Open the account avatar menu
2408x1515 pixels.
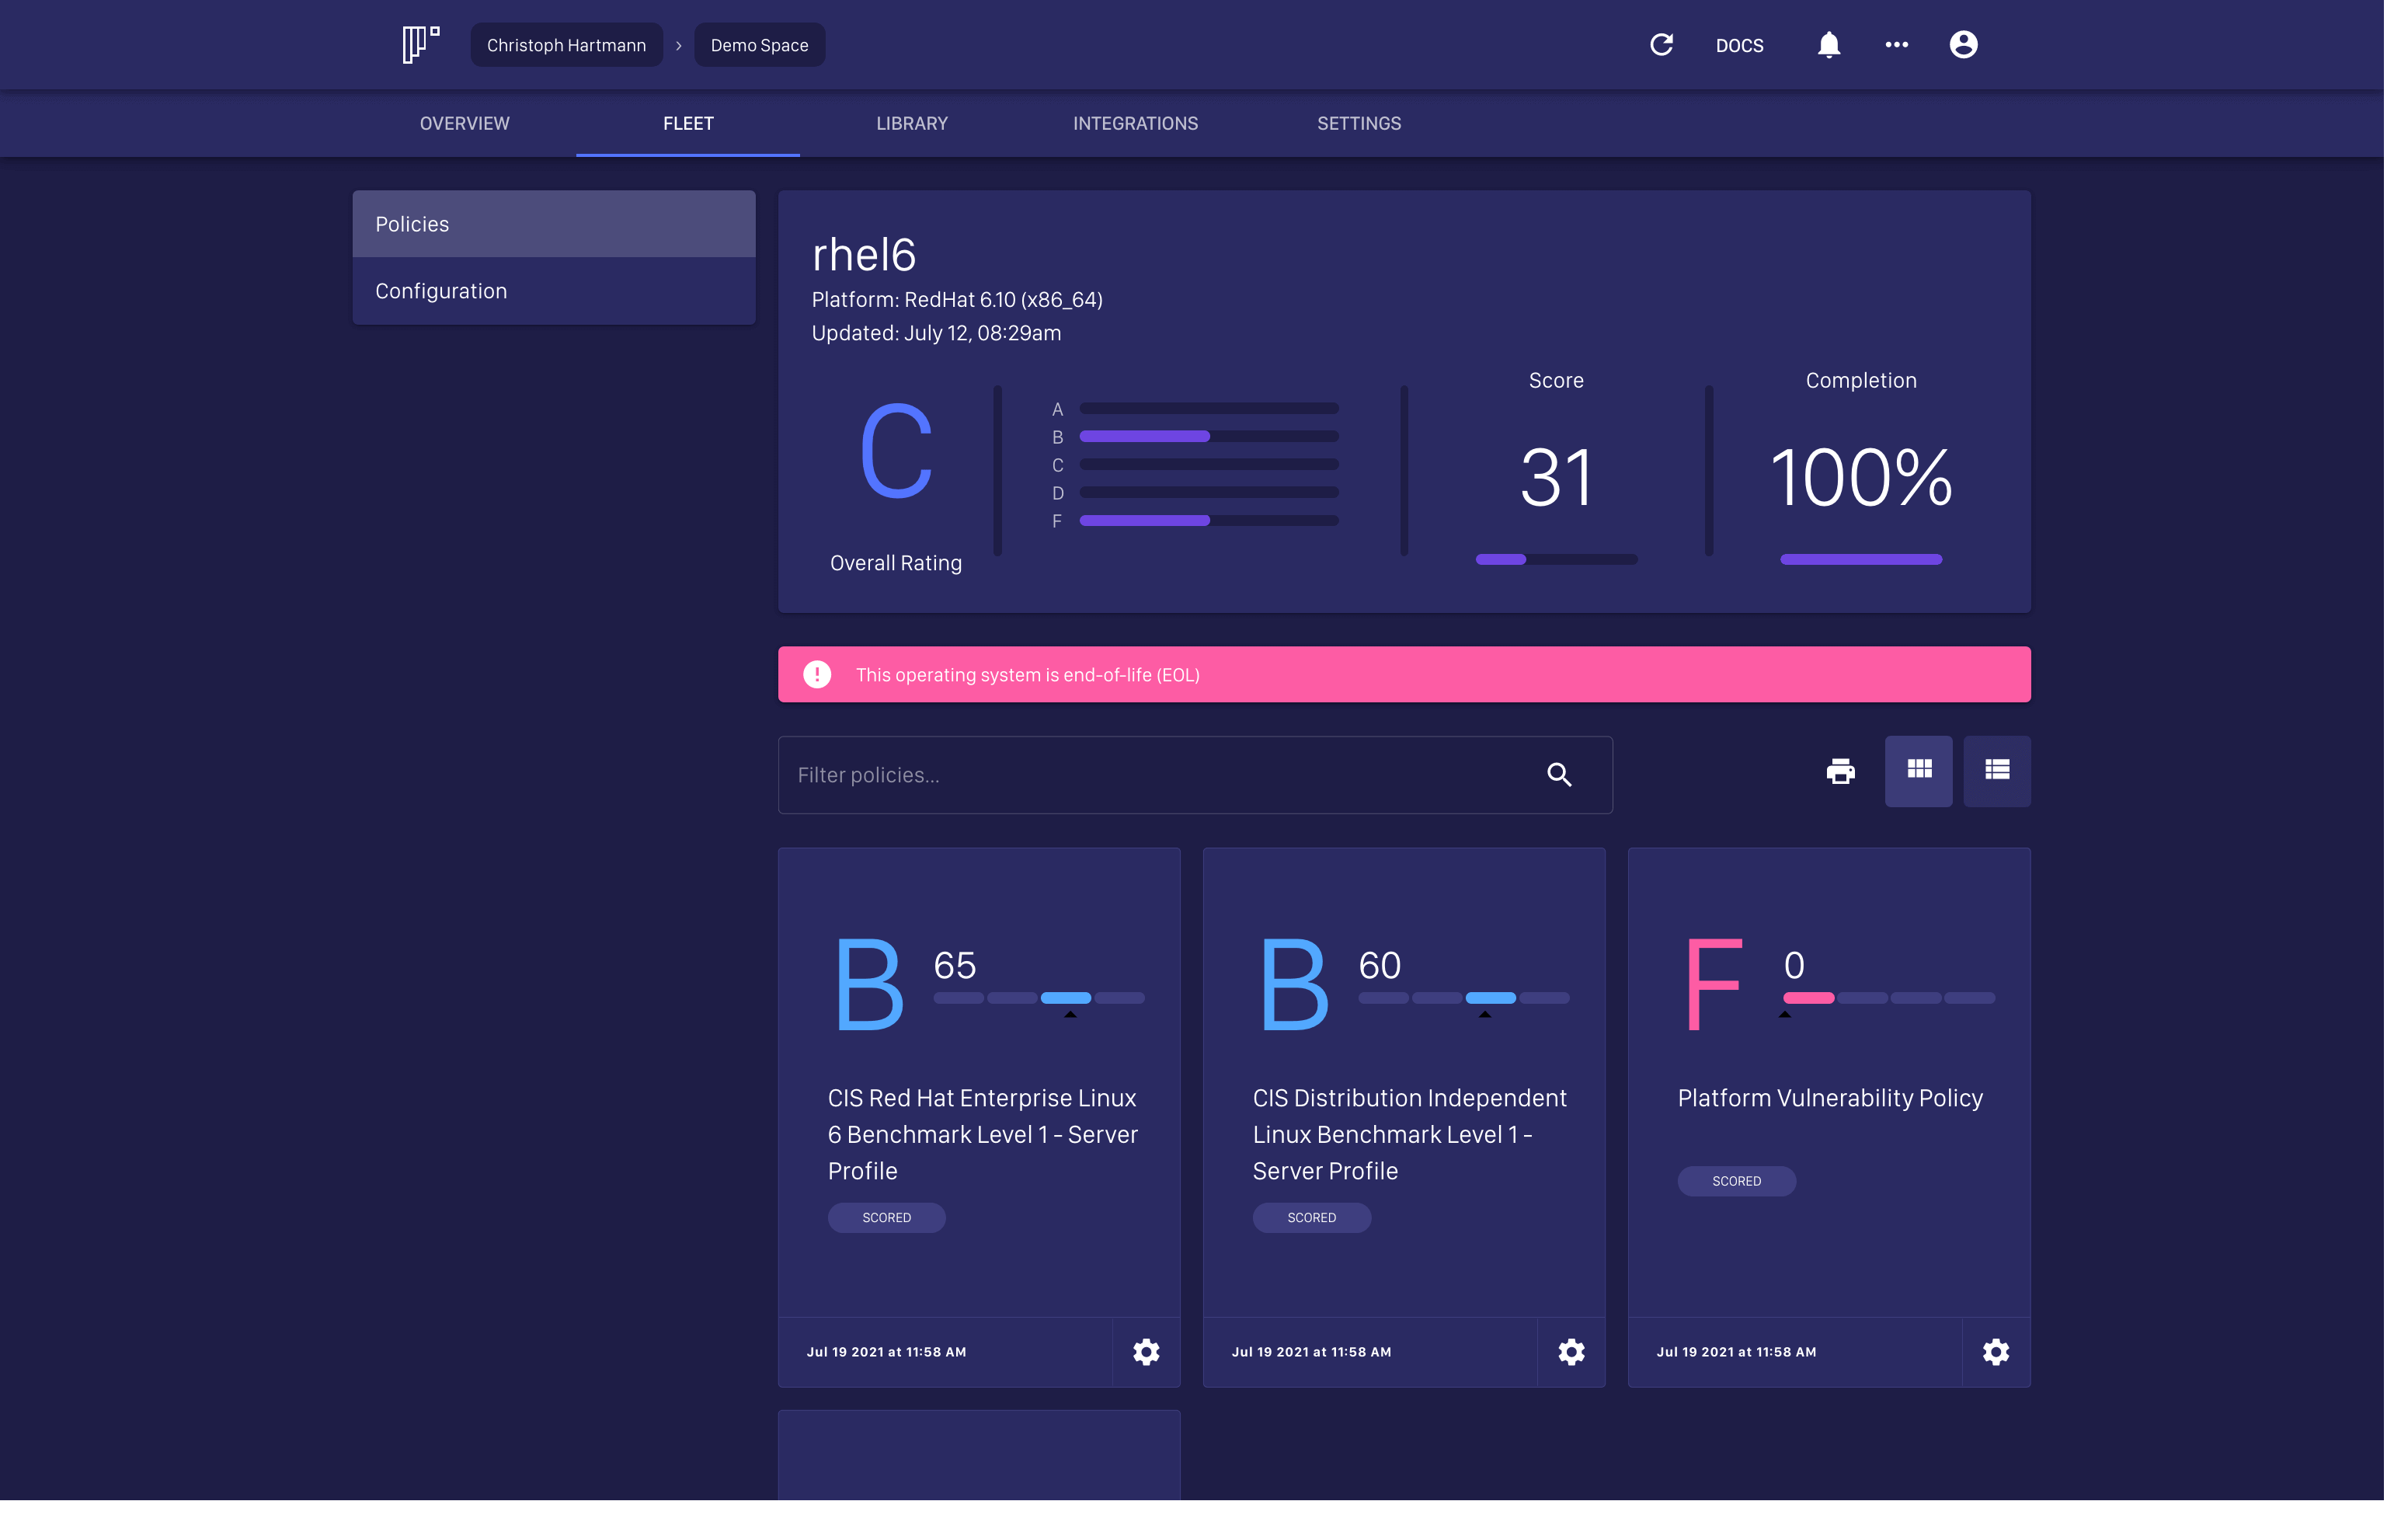point(1963,45)
